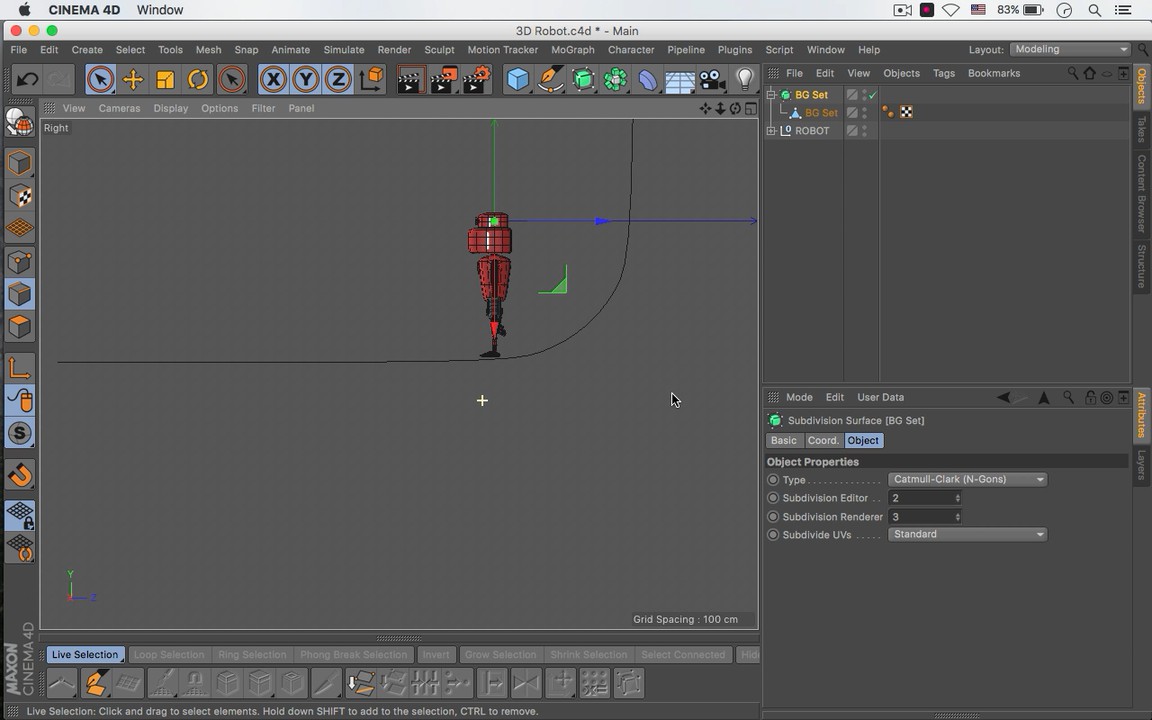Click the Light bulb icon
1152x720 pixels.
click(744, 80)
